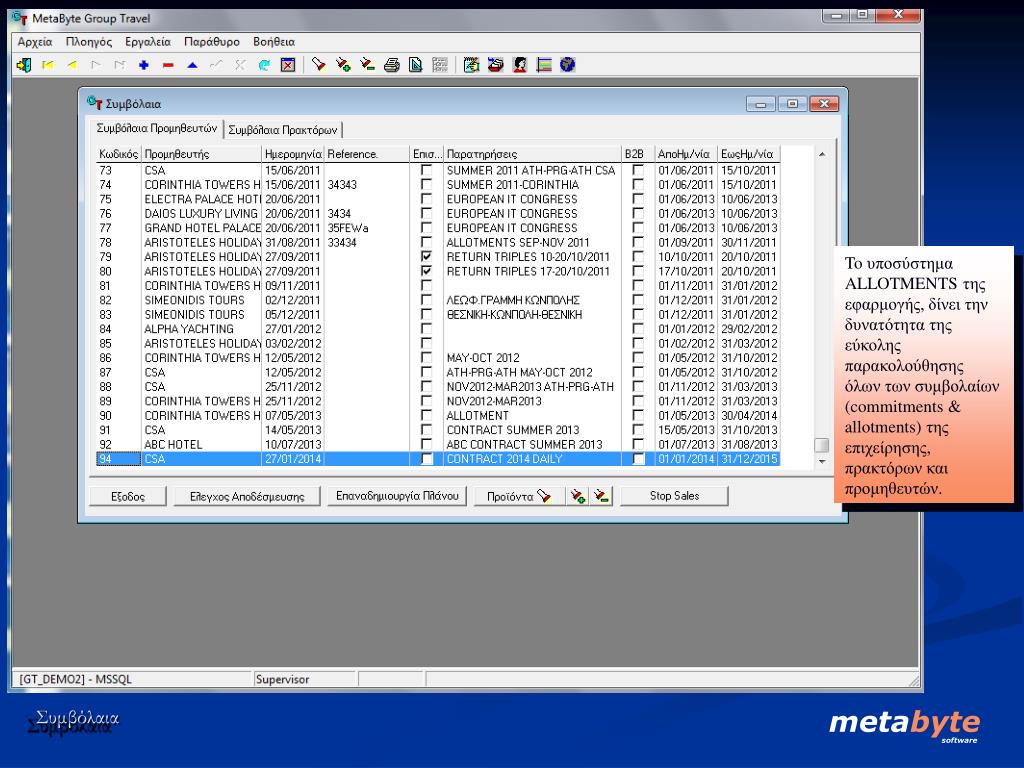Click the flashlight with green minus toolbar icon
The height and width of the screenshot is (768, 1024).
tap(367, 65)
